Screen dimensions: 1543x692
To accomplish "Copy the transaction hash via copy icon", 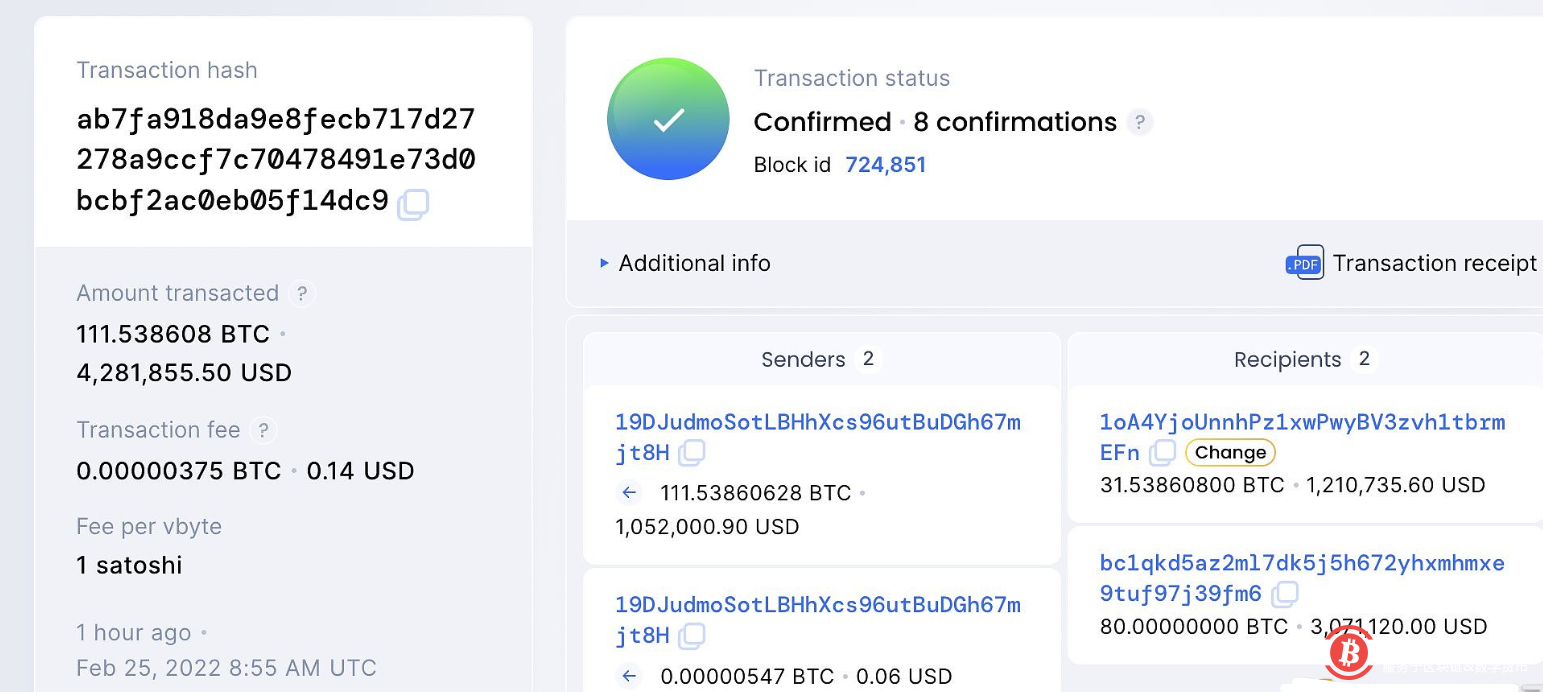I will pyautogui.click(x=413, y=205).
